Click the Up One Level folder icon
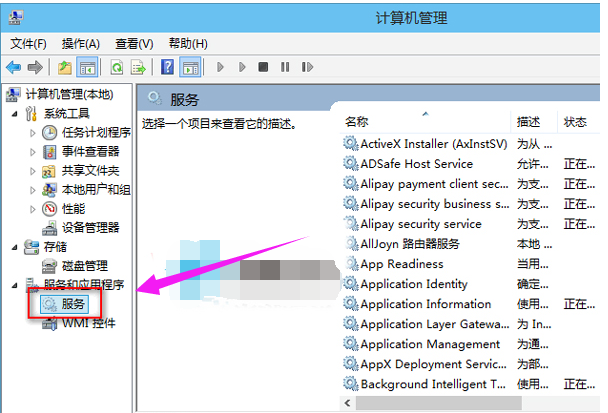This screenshot has height=413, width=608. [x=64, y=68]
